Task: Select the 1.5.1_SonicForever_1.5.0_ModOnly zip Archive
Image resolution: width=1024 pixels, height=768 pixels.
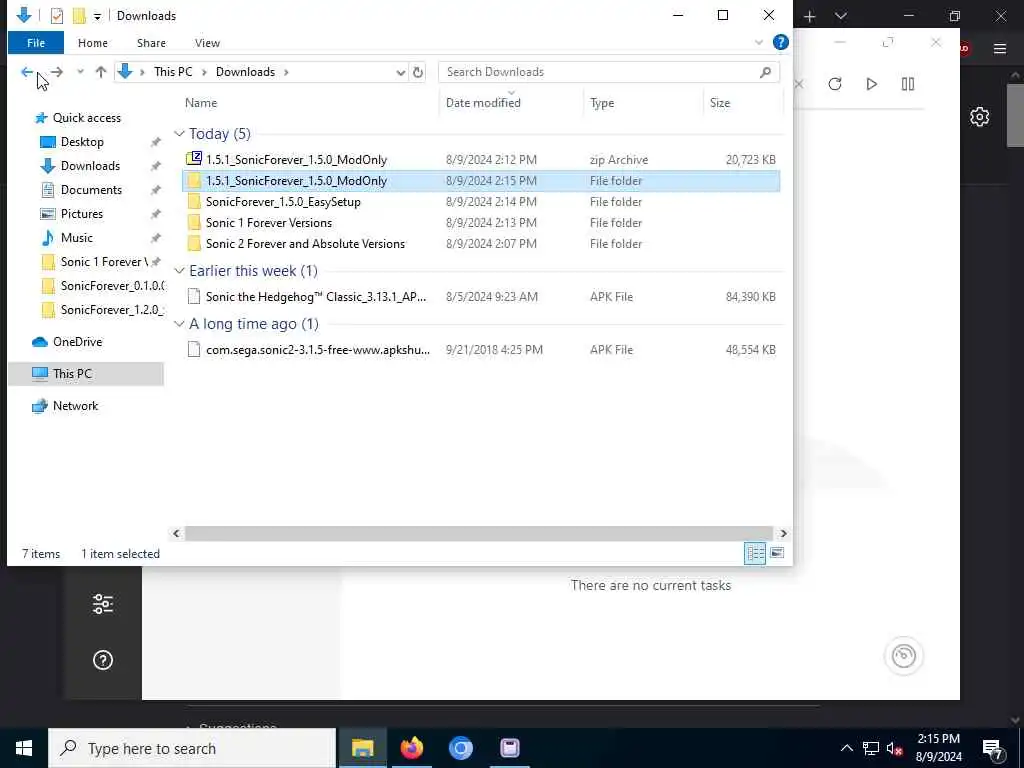Action: 481,159
